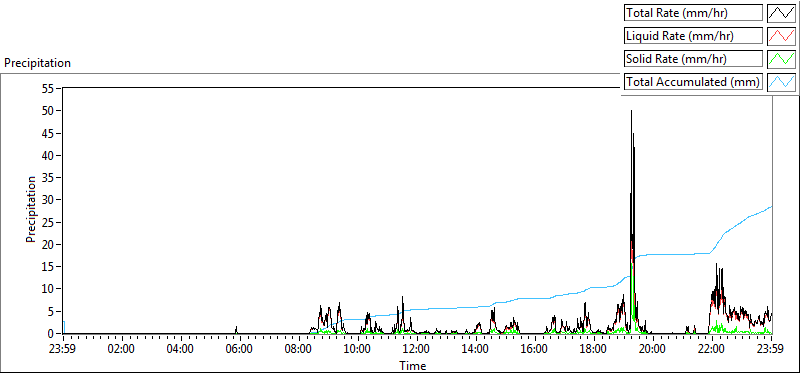Click the 18:00 time tick label
The height and width of the screenshot is (373, 800).
click(x=594, y=350)
